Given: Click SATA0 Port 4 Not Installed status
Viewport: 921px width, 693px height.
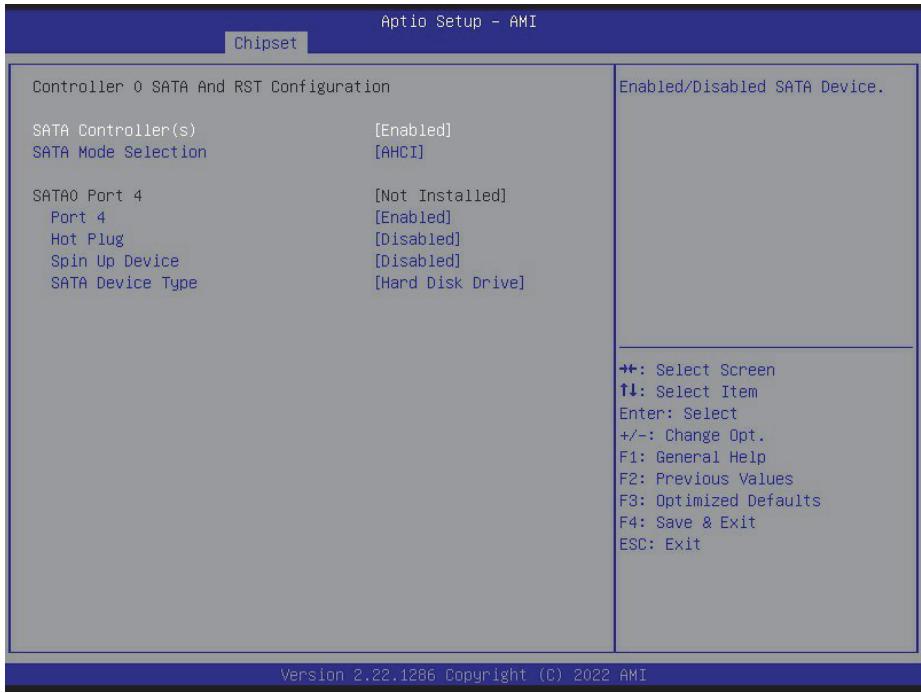Looking at the screenshot, I should click(x=441, y=196).
